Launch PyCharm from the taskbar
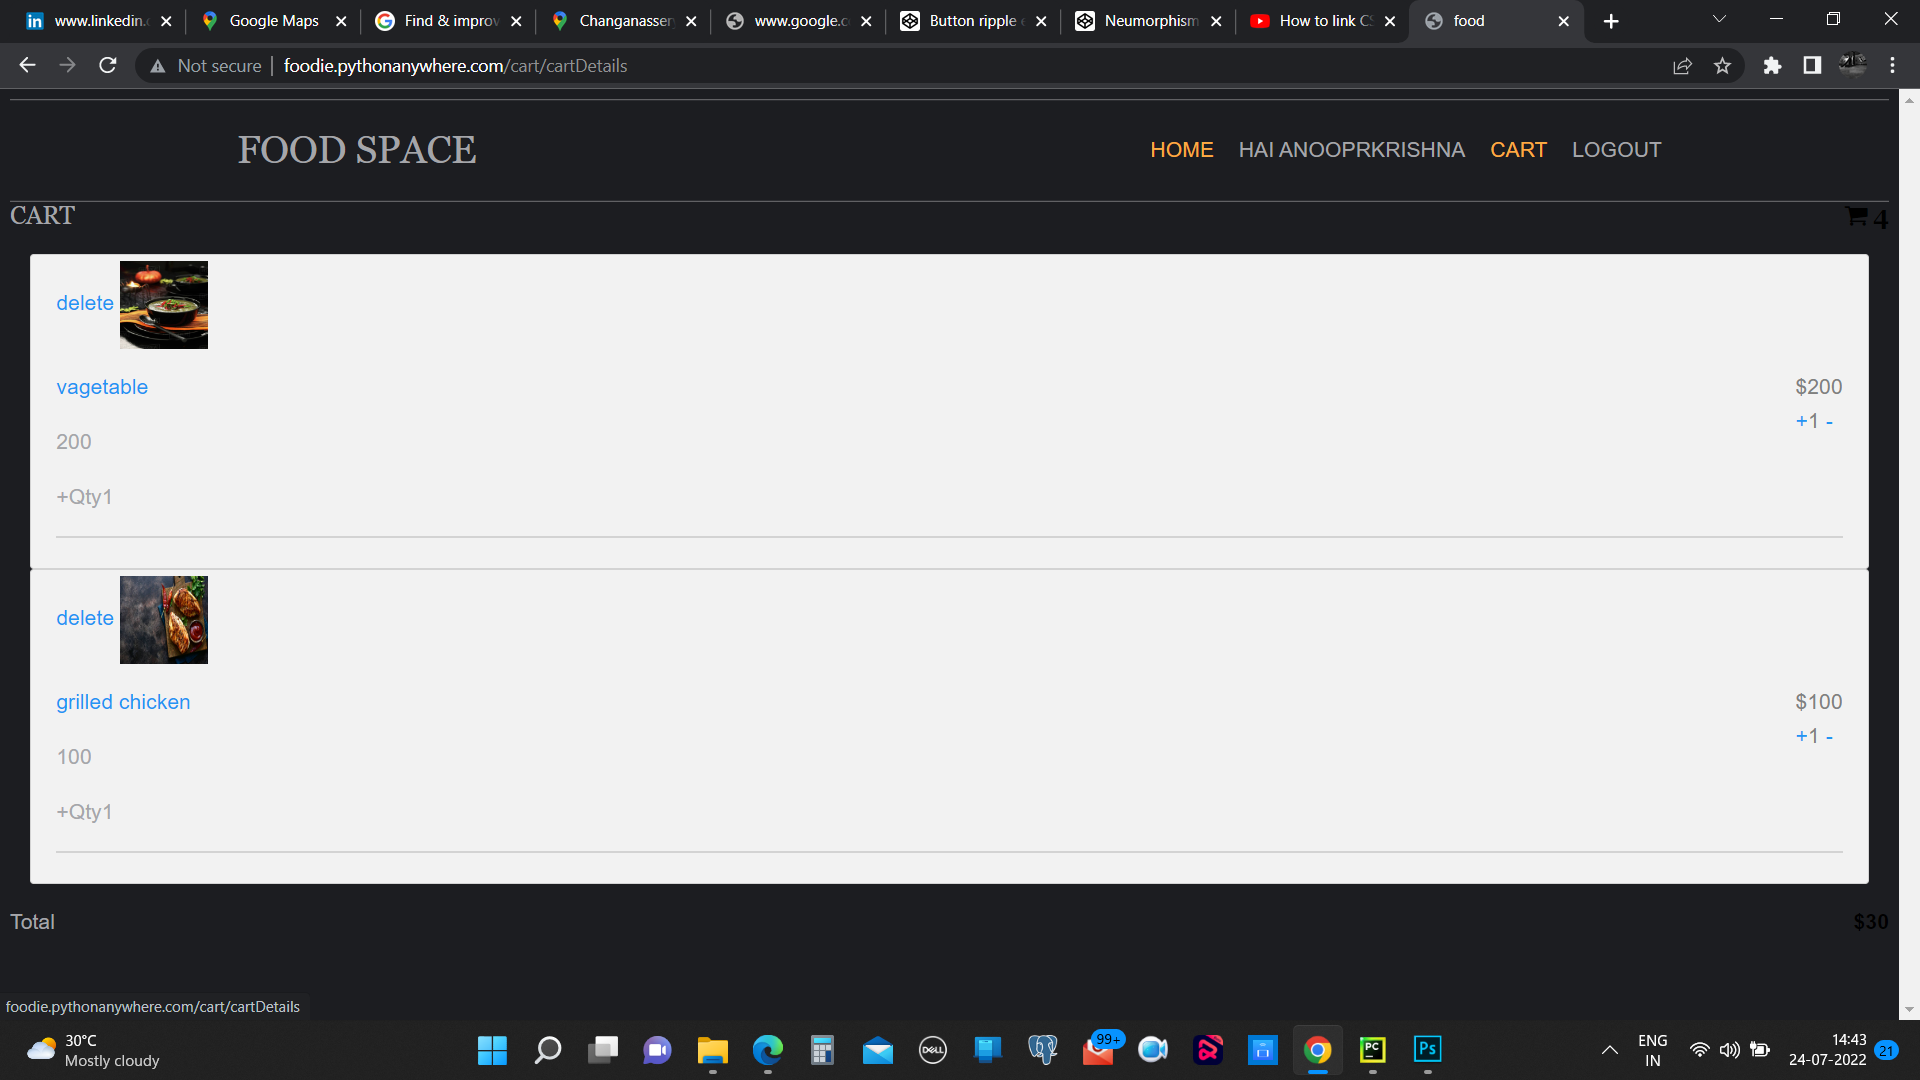Viewport: 1920px width, 1080px height. click(x=1372, y=1050)
